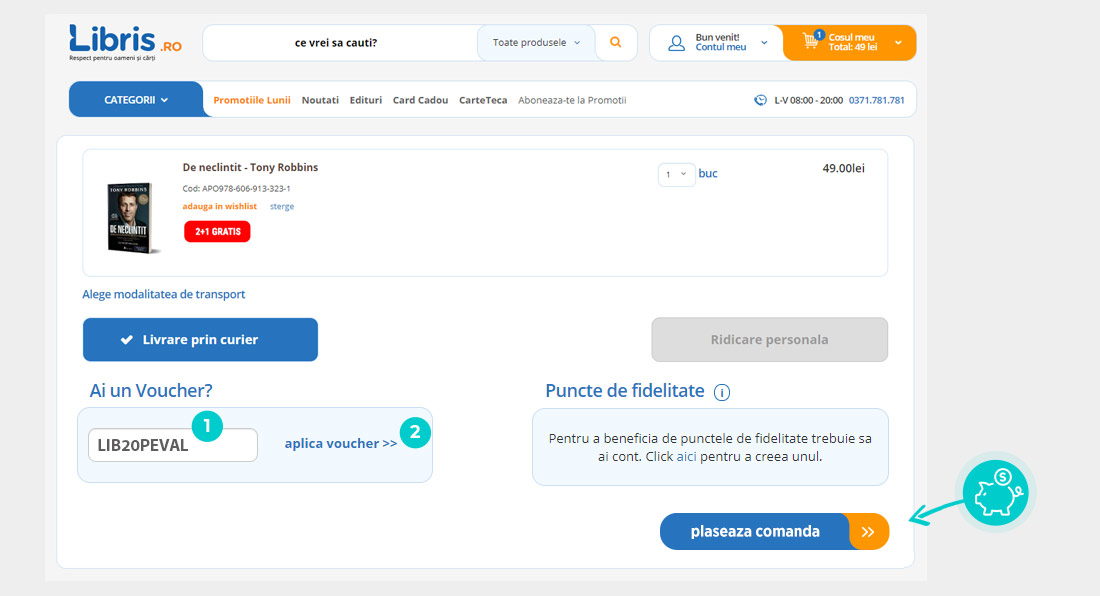Go to Promotiile Lunii
1100x596 pixels.
click(252, 100)
